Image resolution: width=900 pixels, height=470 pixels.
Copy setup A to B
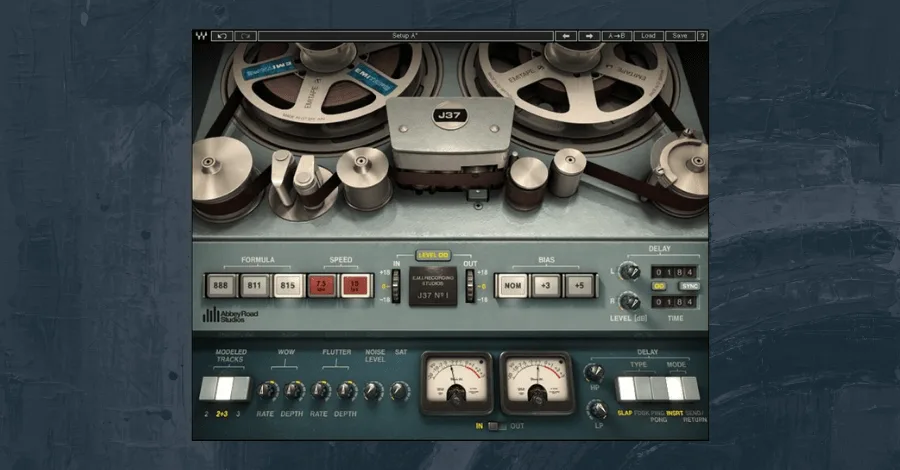pos(617,36)
